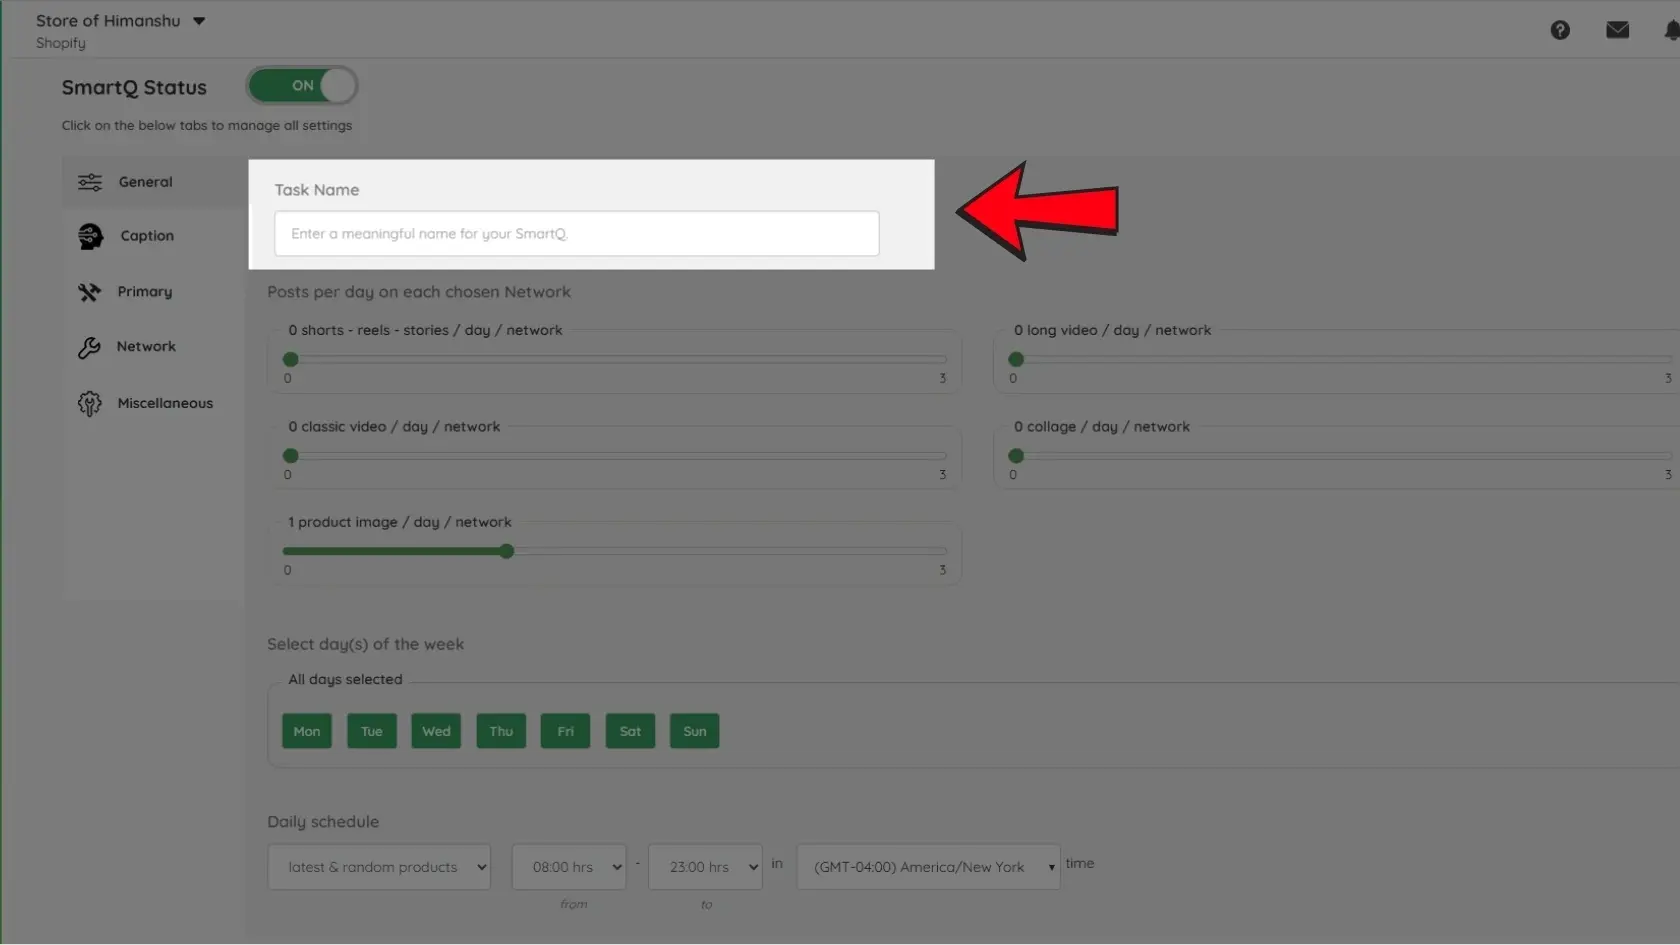Click the 'All days selected' label
This screenshot has height=945, width=1680.
coord(345,679)
